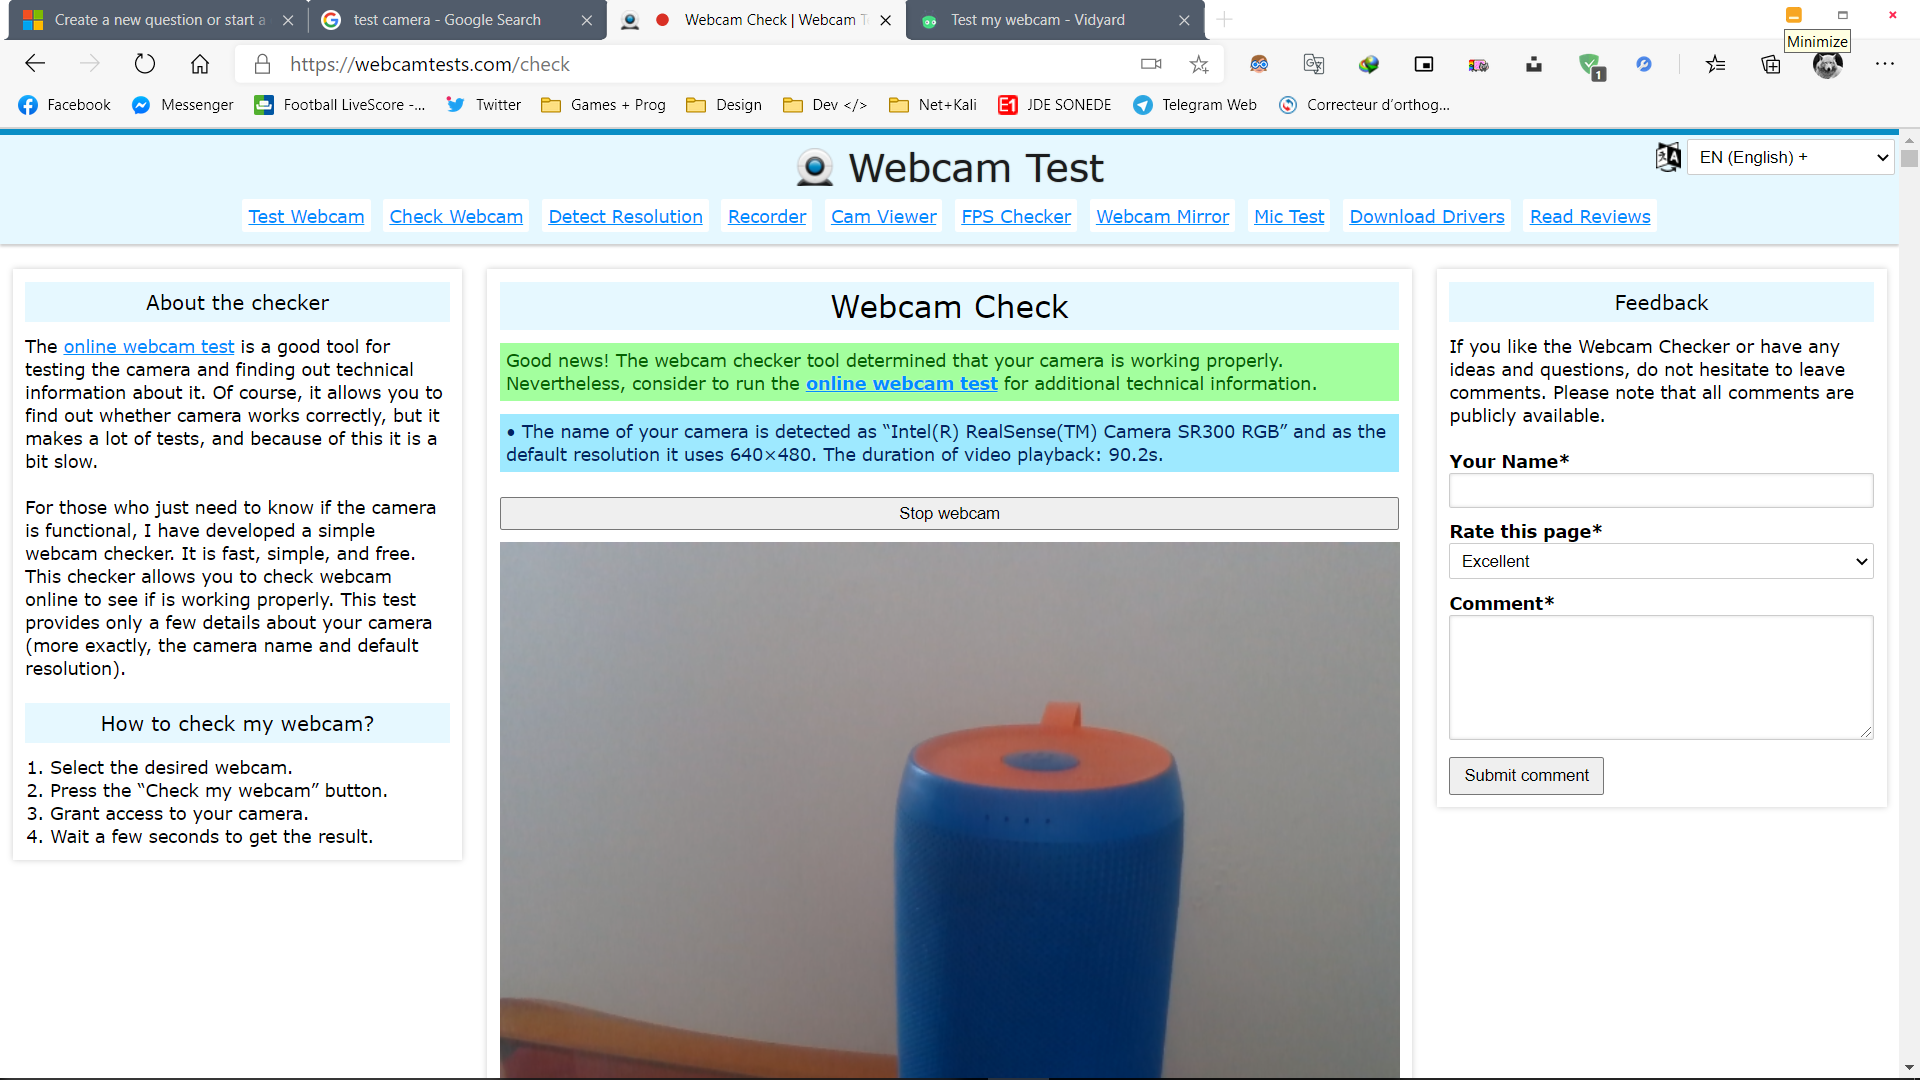Expand the Net+Kali bookmark folder
The width and height of the screenshot is (1920, 1080).
(x=933, y=105)
